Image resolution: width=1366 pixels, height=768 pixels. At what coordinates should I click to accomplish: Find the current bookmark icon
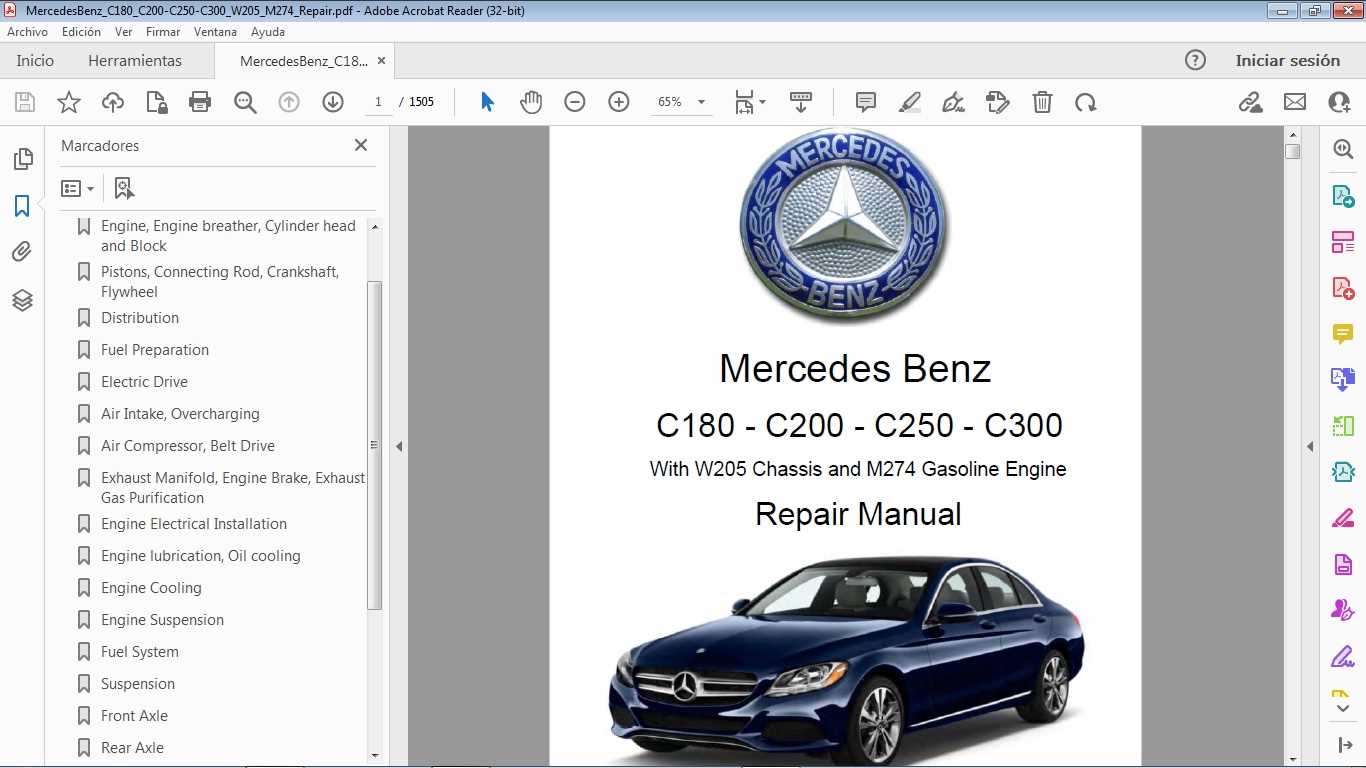tap(125, 188)
